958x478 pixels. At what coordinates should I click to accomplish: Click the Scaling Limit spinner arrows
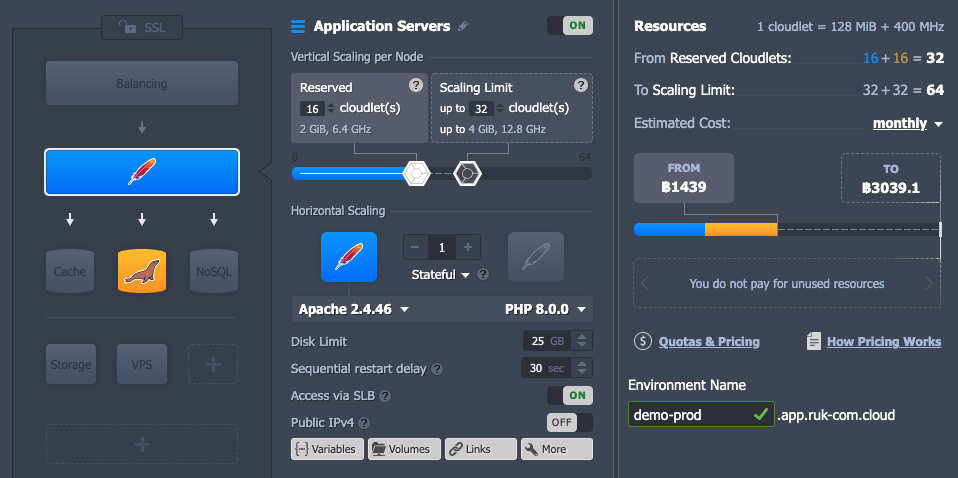(x=500, y=108)
